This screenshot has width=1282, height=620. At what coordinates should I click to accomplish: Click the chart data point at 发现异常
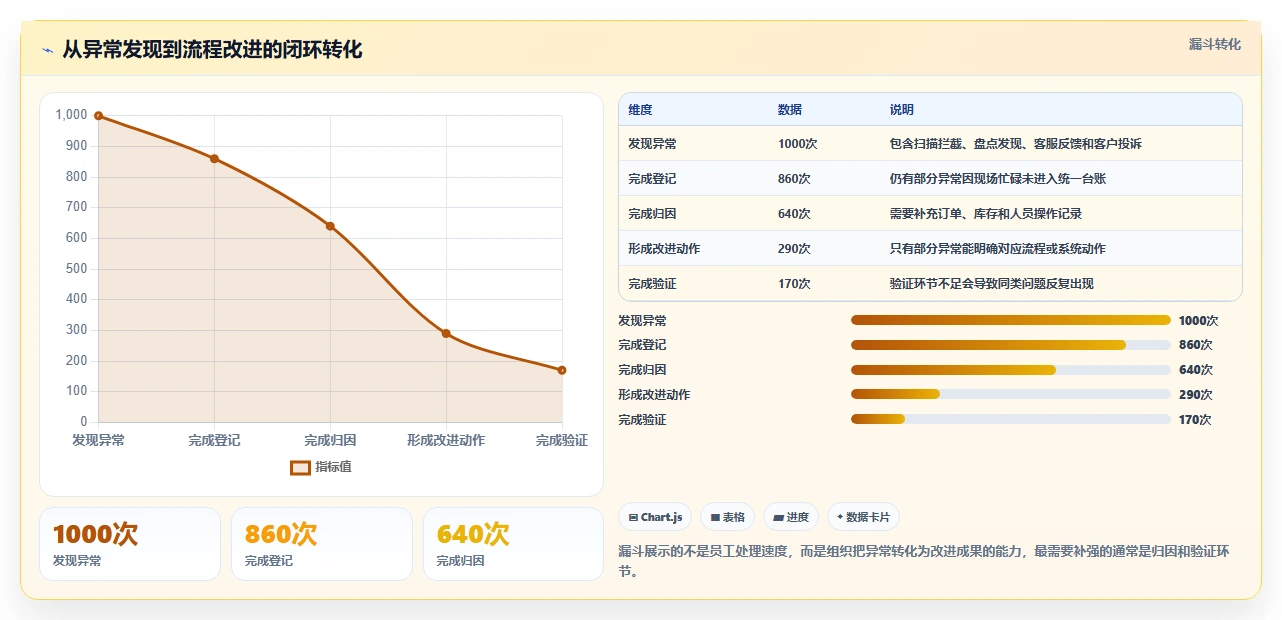98,116
